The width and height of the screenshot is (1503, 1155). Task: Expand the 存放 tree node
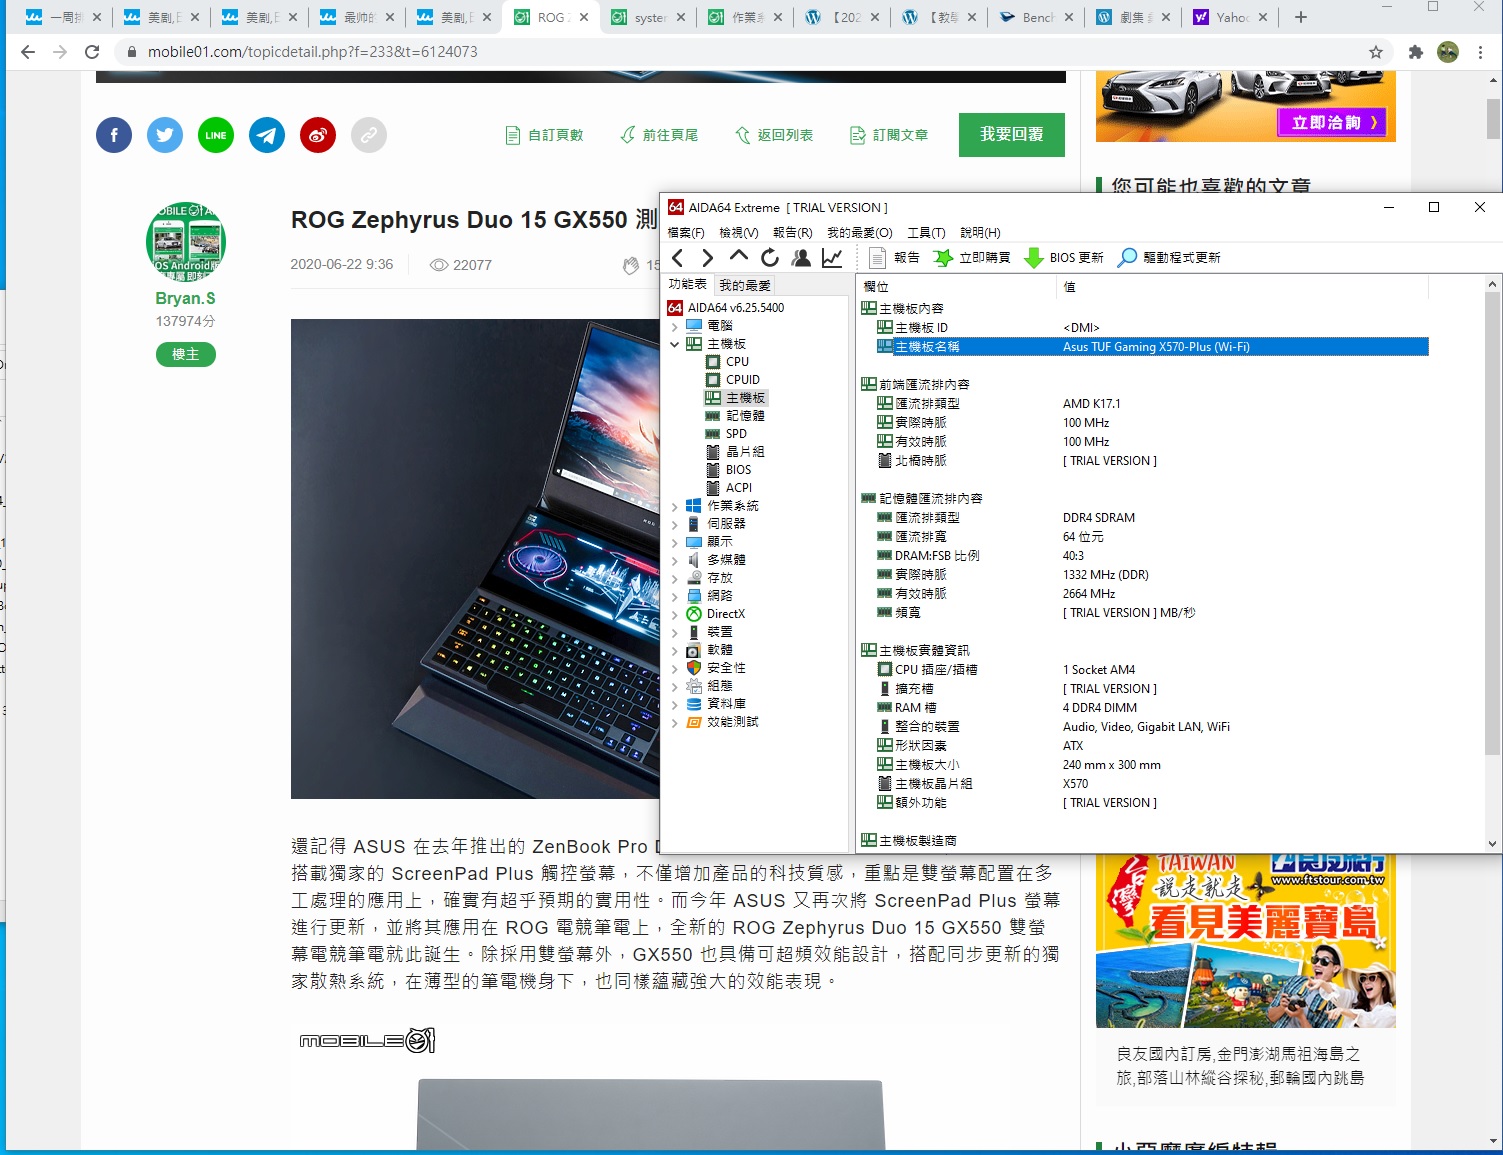(674, 578)
